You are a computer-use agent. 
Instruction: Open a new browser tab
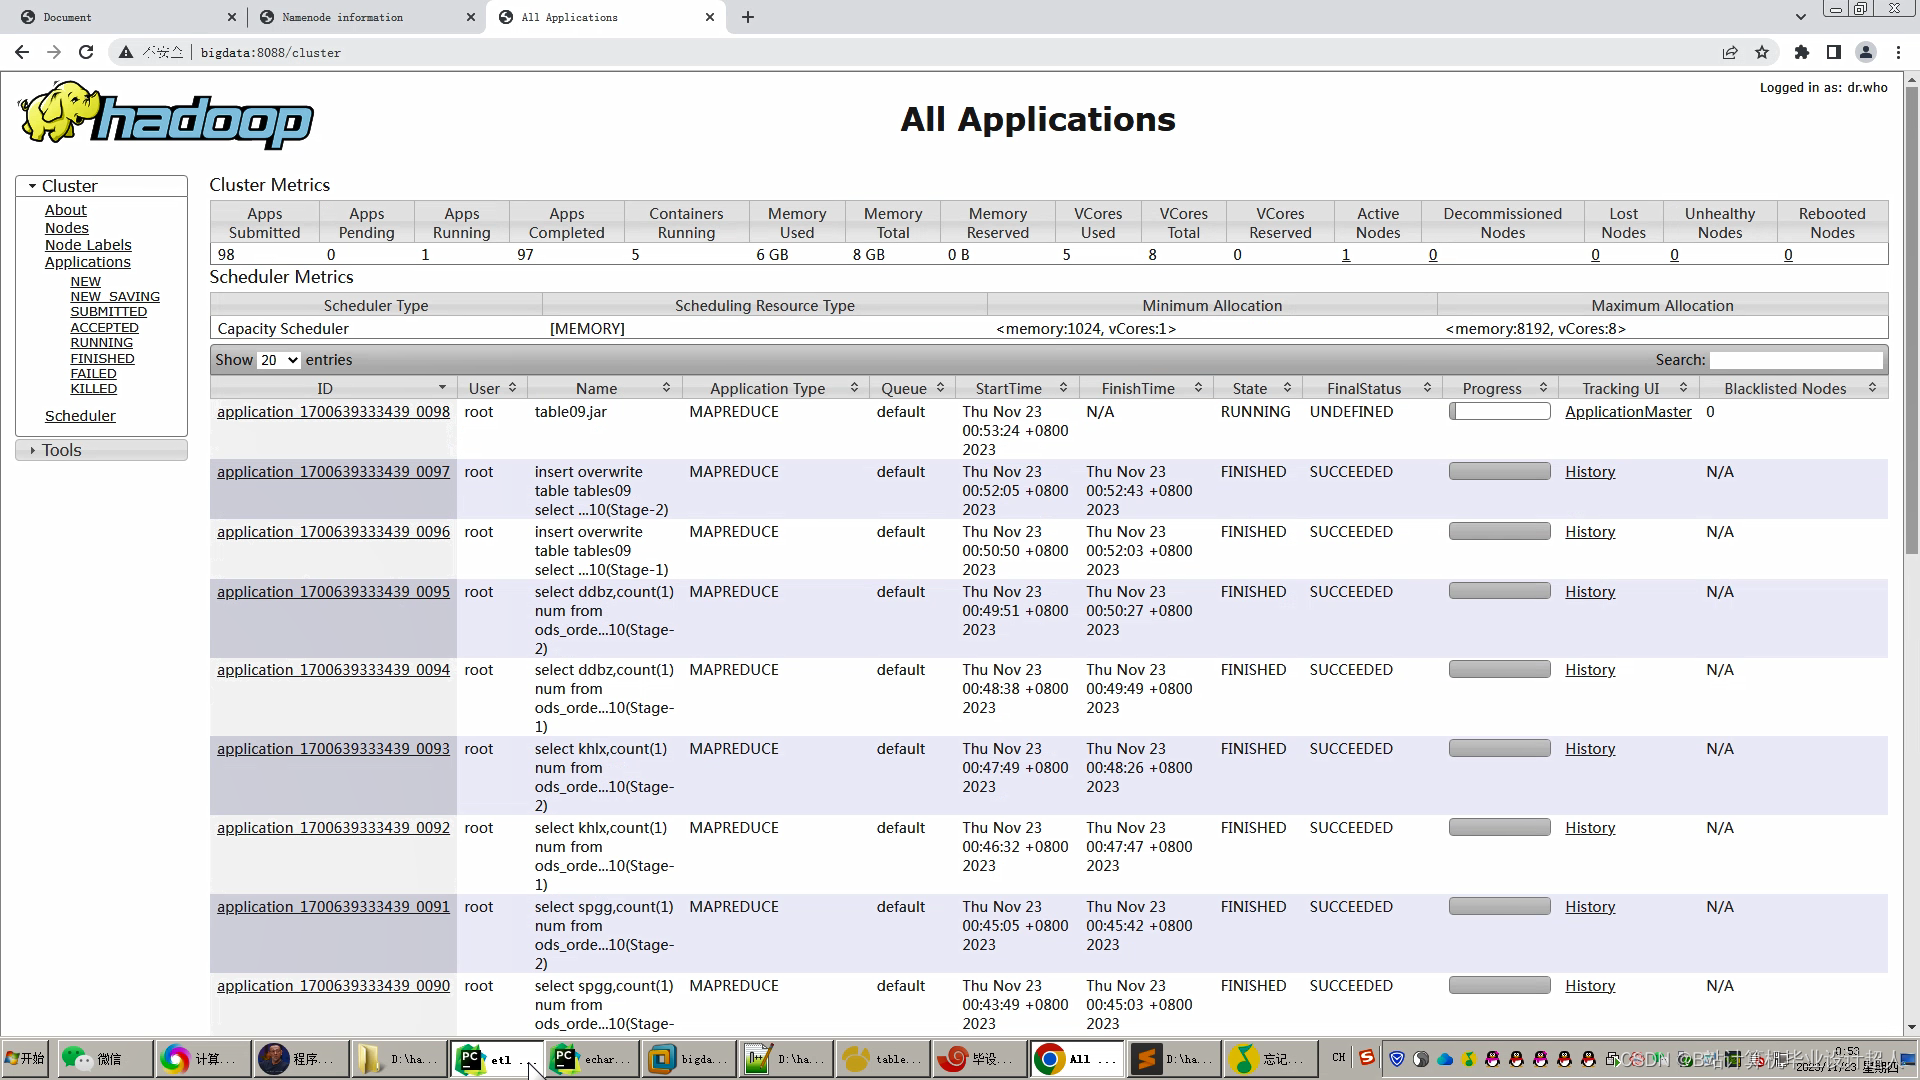click(x=748, y=17)
